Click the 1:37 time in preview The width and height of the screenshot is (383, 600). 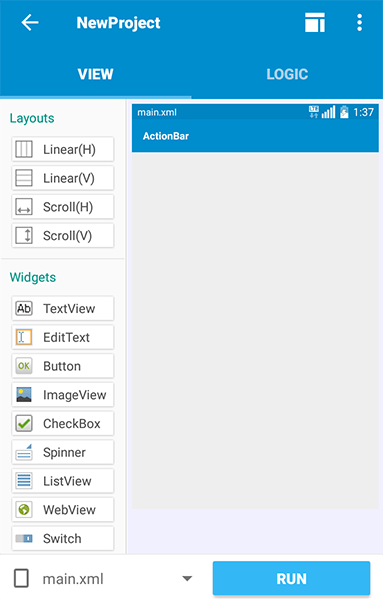pos(363,112)
